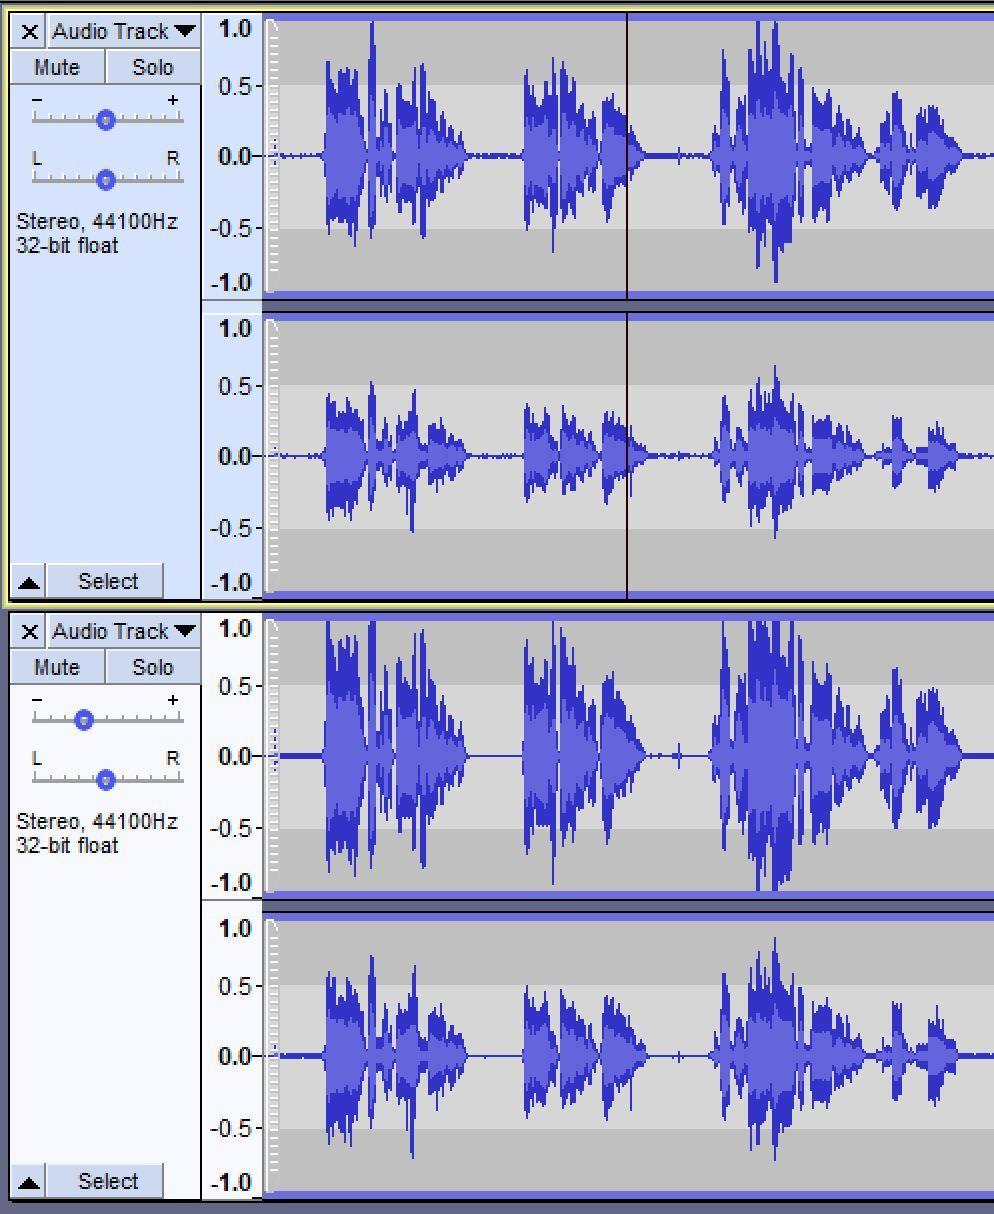This screenshot has height=1214, width=994.
Task: Collapse the first track with the arrow
Action: click(x=29, y=582)
